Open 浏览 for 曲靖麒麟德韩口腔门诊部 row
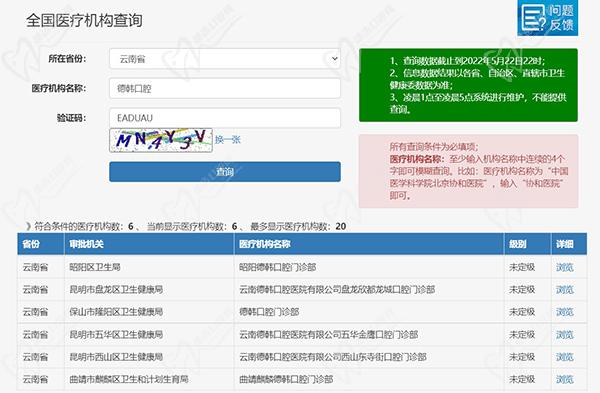This screenshot has height=393, width=600. pyautogui.click(x=565, y=379)
